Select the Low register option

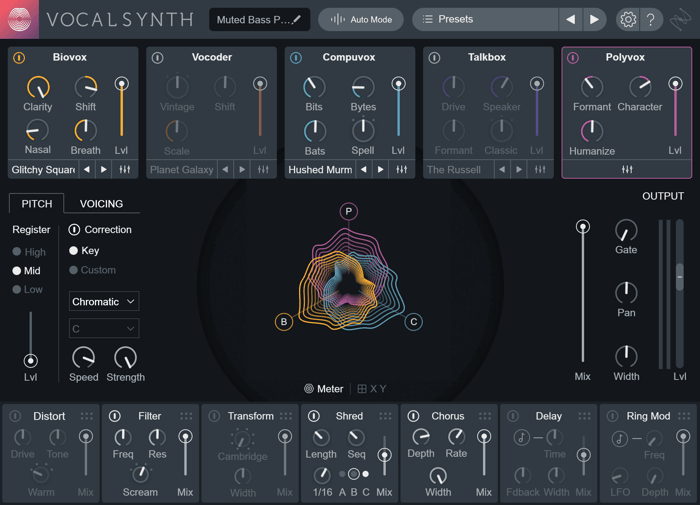(x=28, y=289)
